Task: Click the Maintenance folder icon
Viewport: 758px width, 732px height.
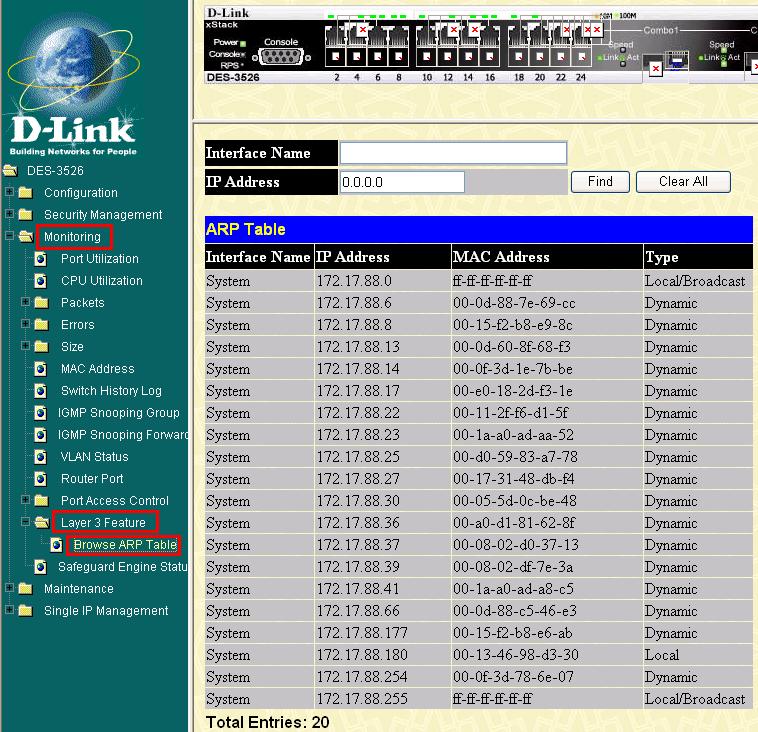Action: click(x=26, y=589)
